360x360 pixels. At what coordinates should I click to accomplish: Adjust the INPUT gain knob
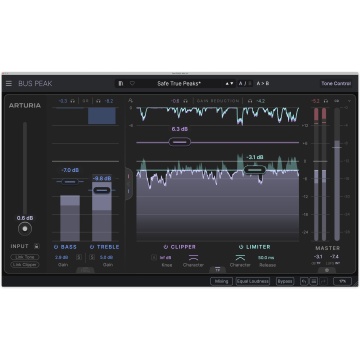click(25, 229)
